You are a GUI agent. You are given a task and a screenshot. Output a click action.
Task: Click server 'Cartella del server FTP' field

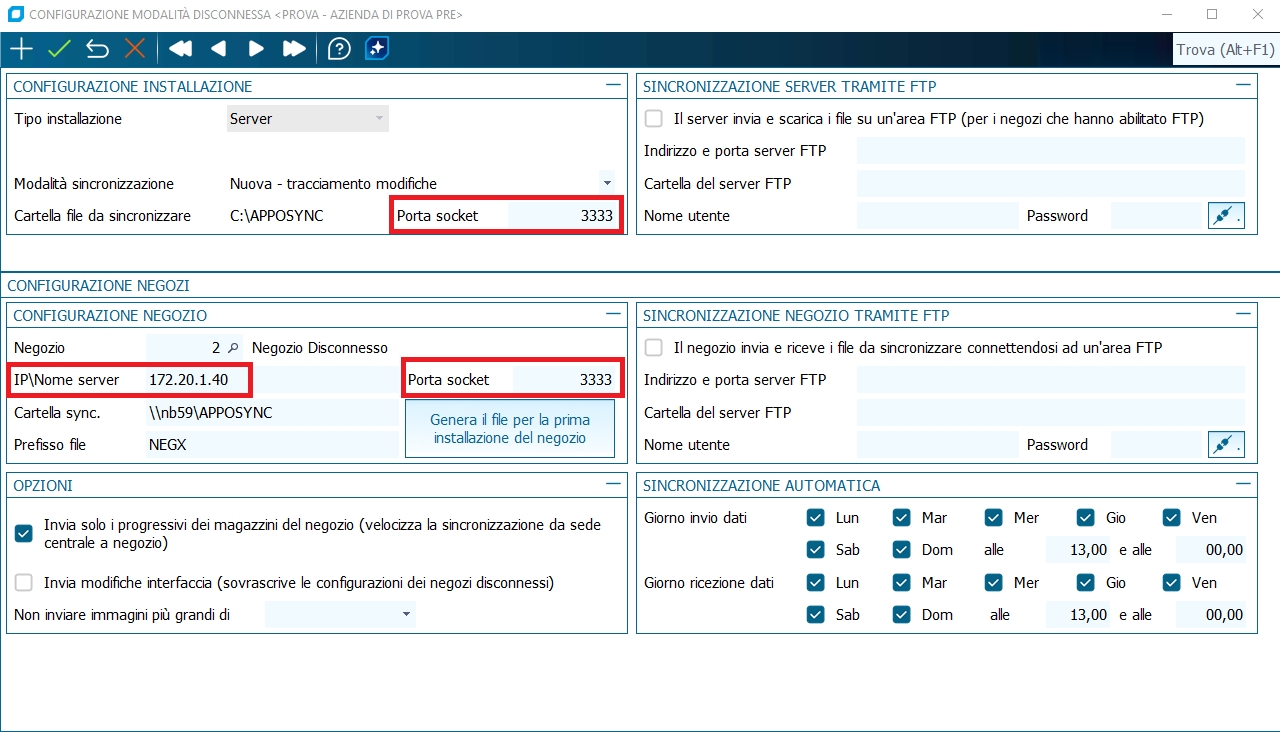pos(1051,183)
